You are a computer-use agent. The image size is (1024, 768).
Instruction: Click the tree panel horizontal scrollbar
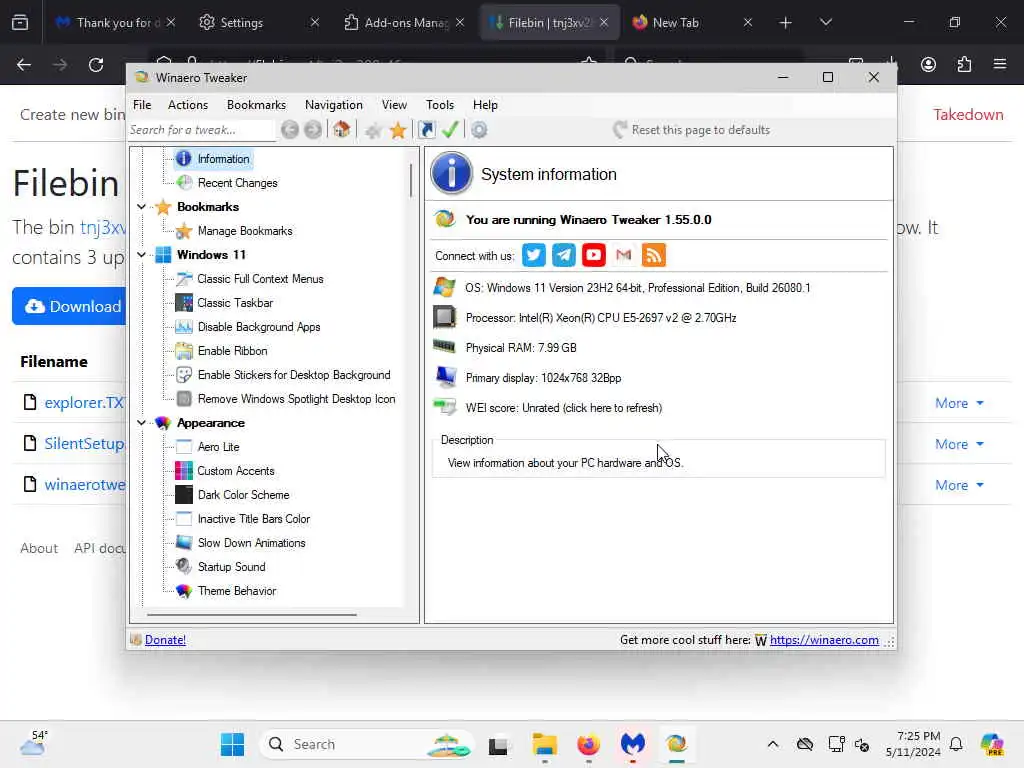coord(251,615)
